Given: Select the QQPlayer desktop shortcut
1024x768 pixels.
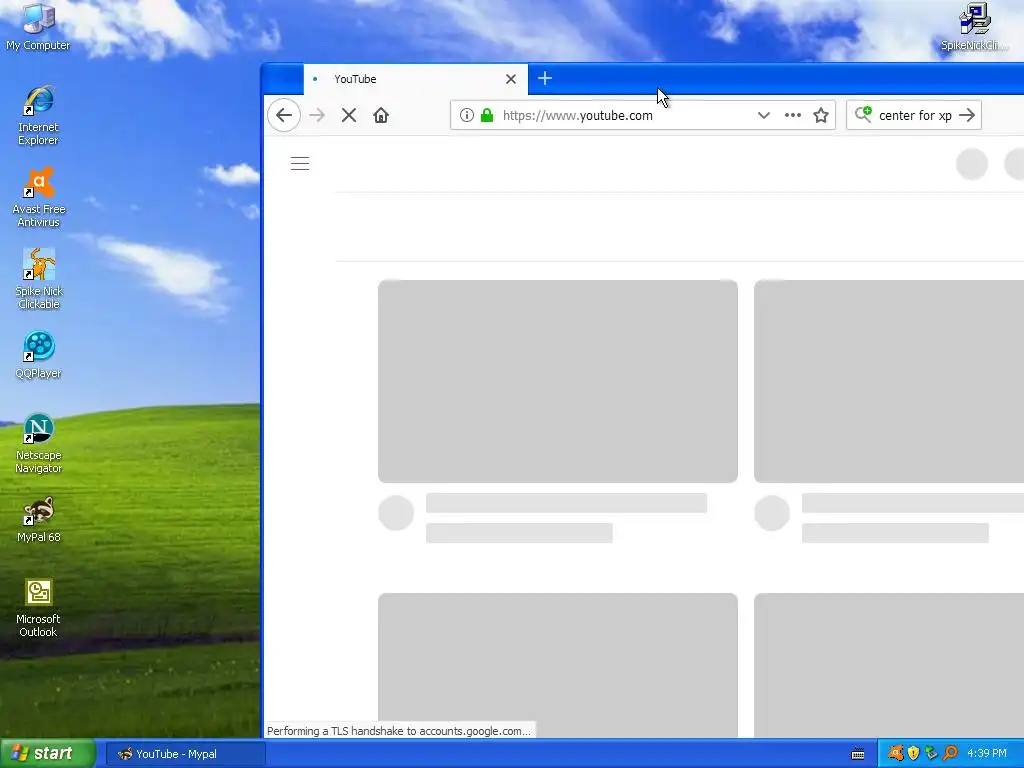Looking at the screenshot, I should tap(38, 355).
